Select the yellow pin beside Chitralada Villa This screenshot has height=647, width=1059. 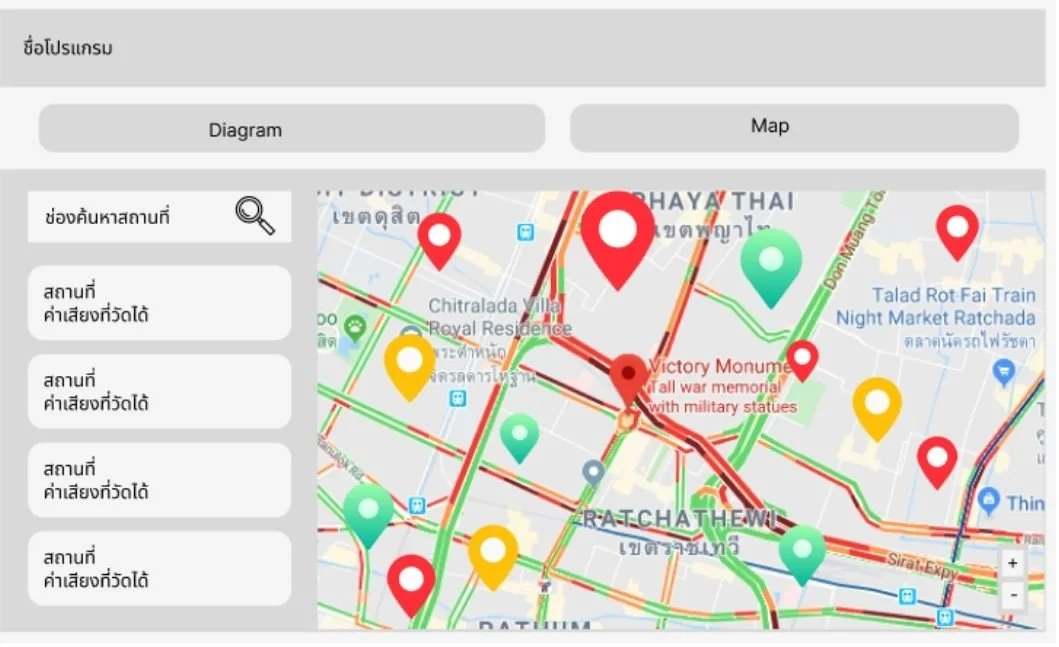tap(409, 367)
